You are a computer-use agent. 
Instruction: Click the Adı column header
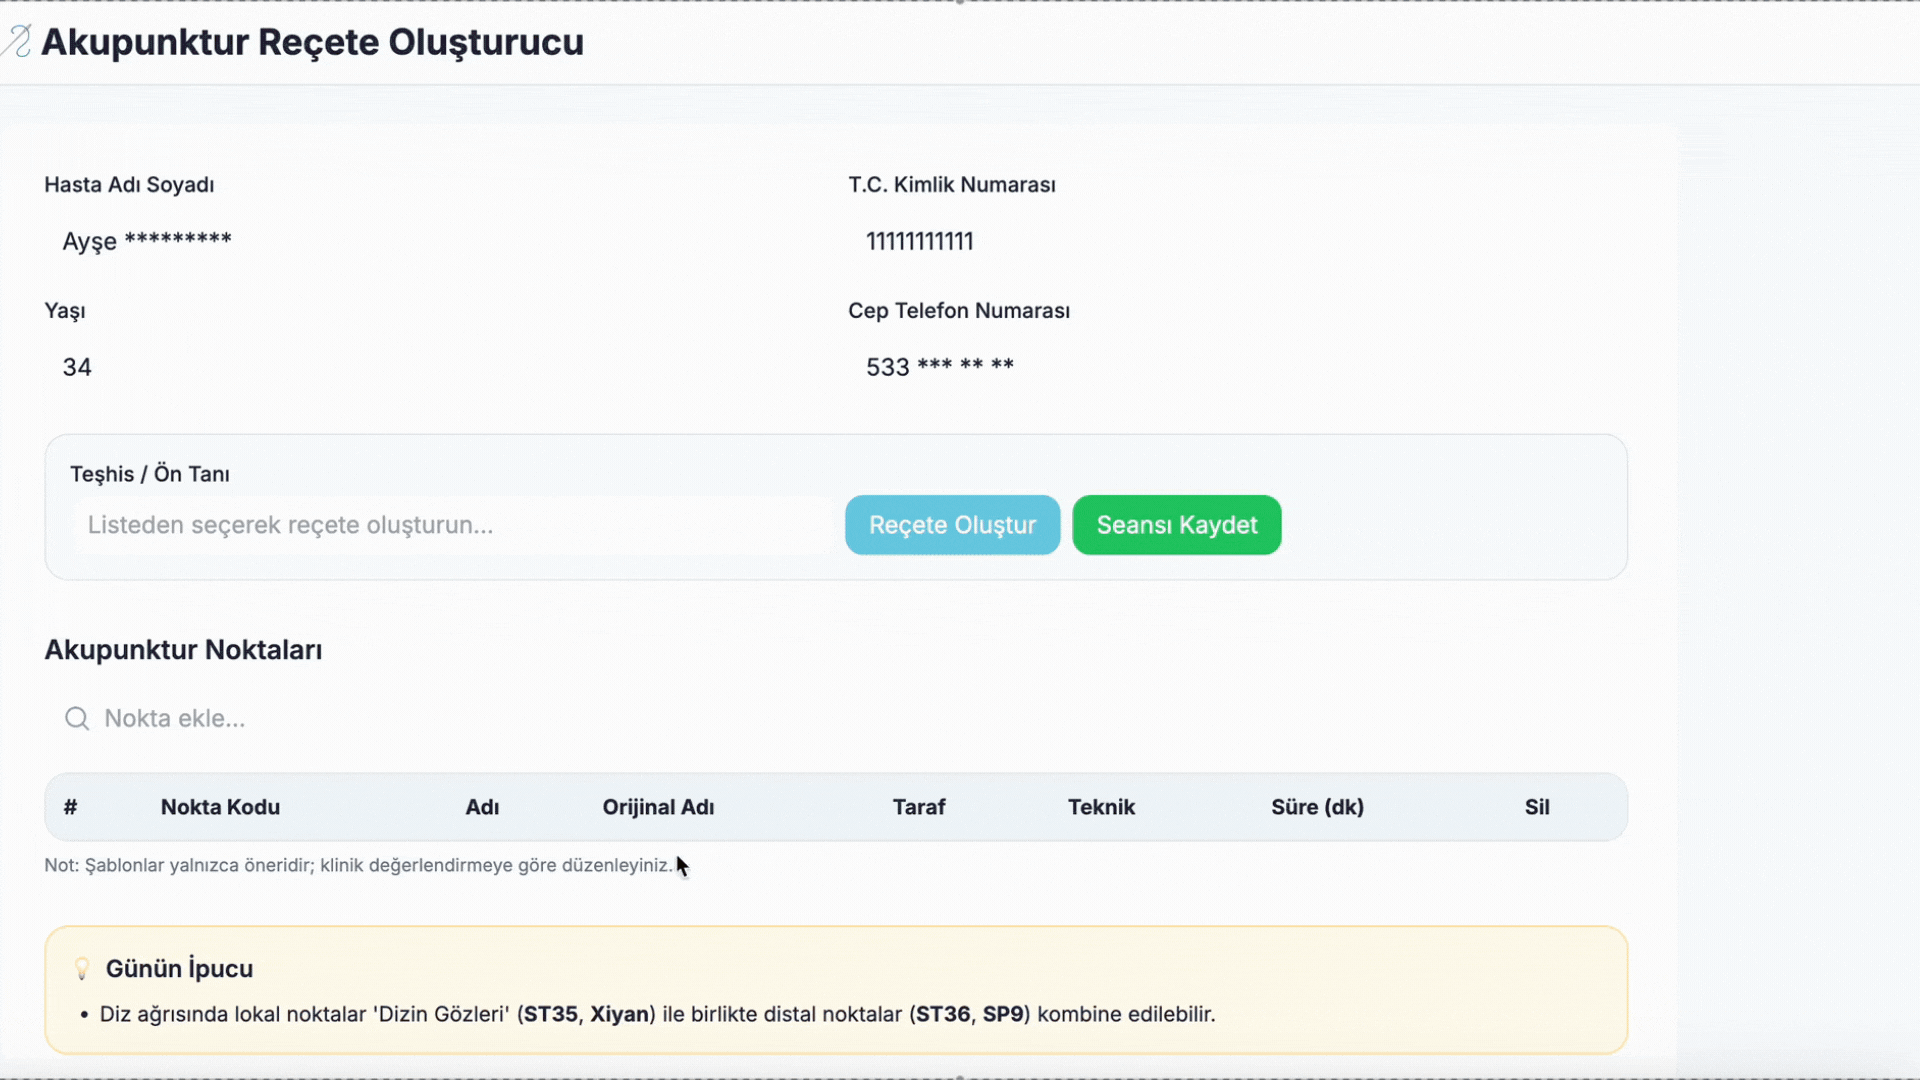tap(482, 807)
